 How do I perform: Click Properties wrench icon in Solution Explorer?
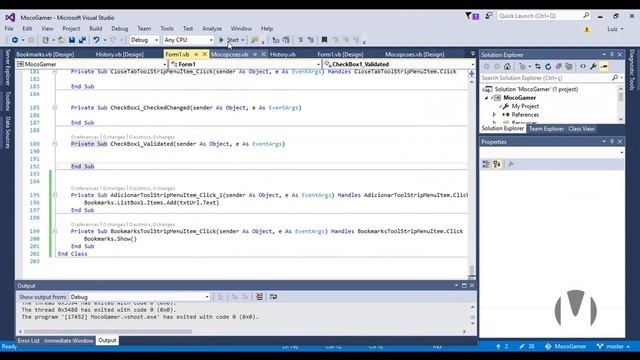593,67
